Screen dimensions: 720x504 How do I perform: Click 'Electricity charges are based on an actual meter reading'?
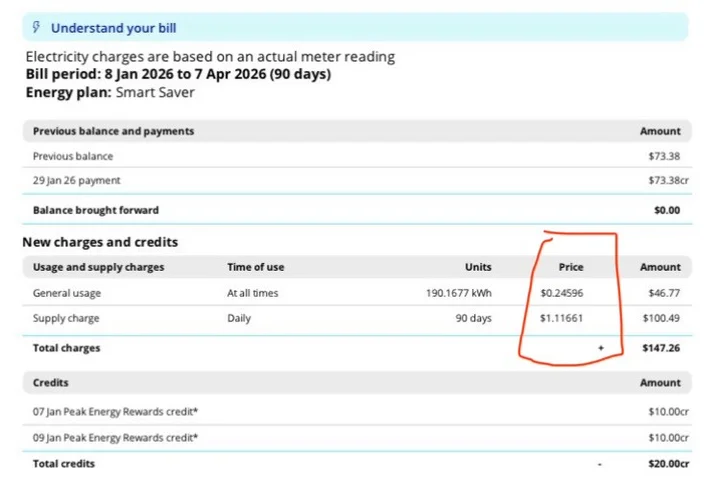(210, 57)
